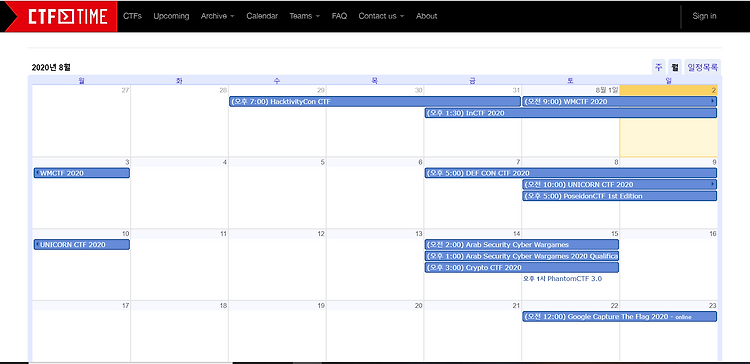Open the (오전 2:00) Arab Security Cyber Wargames event
The width and height of the screenshot is (750, 364).
pos(521,244)
